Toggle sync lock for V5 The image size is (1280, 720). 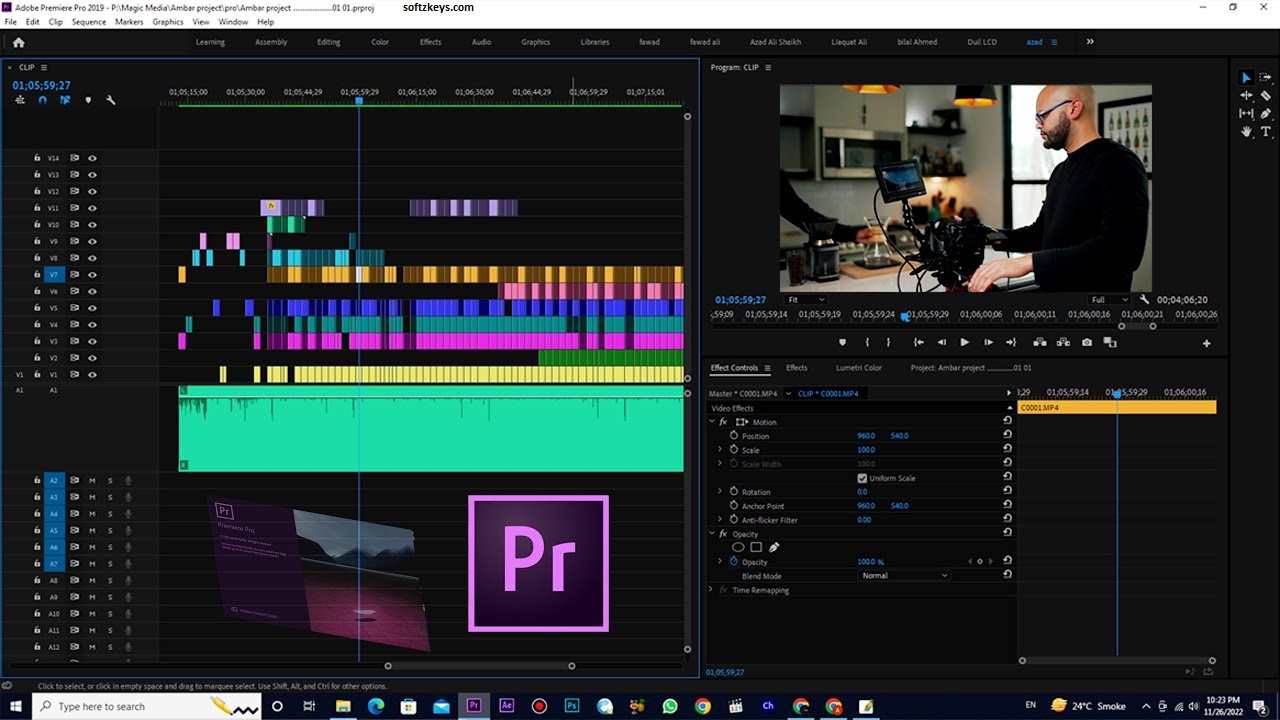click(74, 308)
